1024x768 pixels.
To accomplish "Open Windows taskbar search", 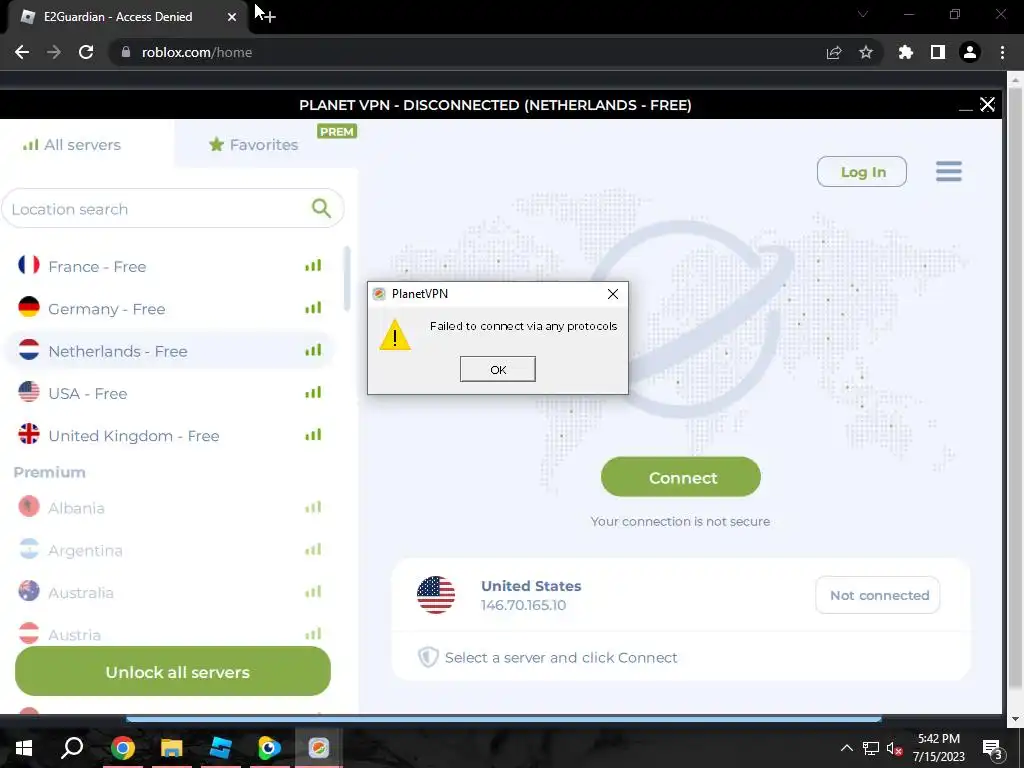I will (72, 748).
